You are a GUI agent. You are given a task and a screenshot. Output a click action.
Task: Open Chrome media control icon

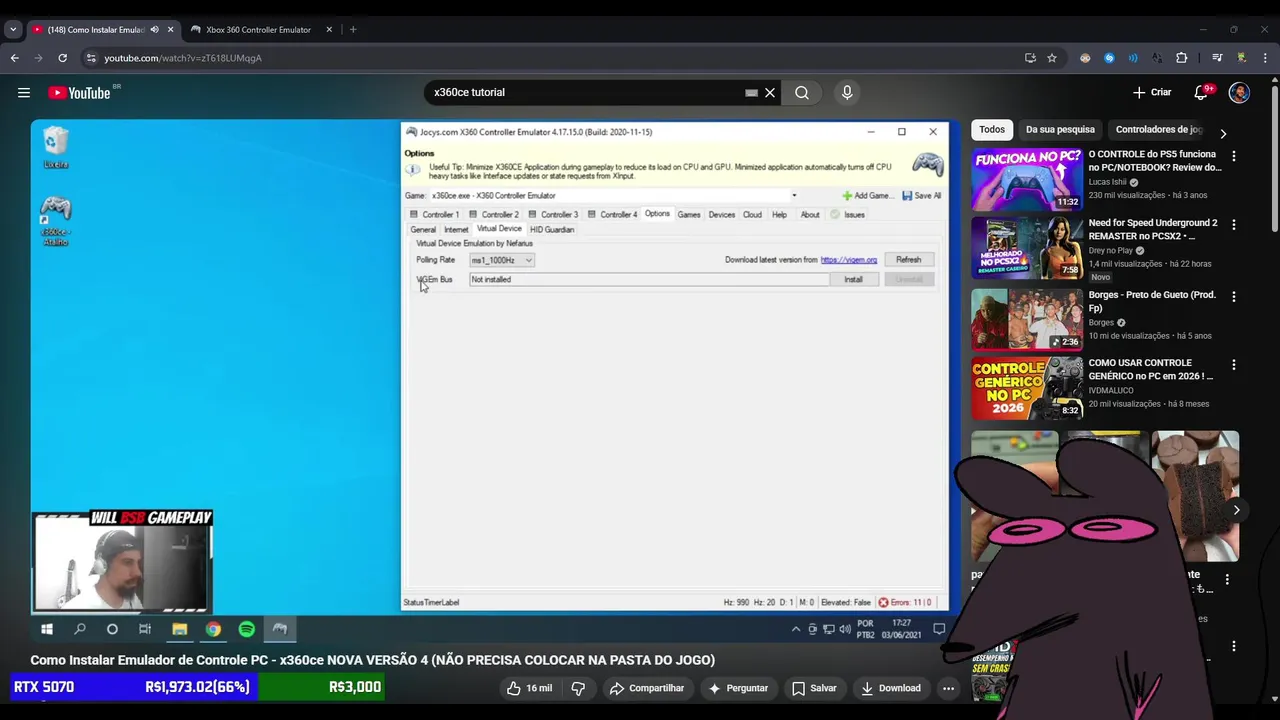coord(1217,58)
